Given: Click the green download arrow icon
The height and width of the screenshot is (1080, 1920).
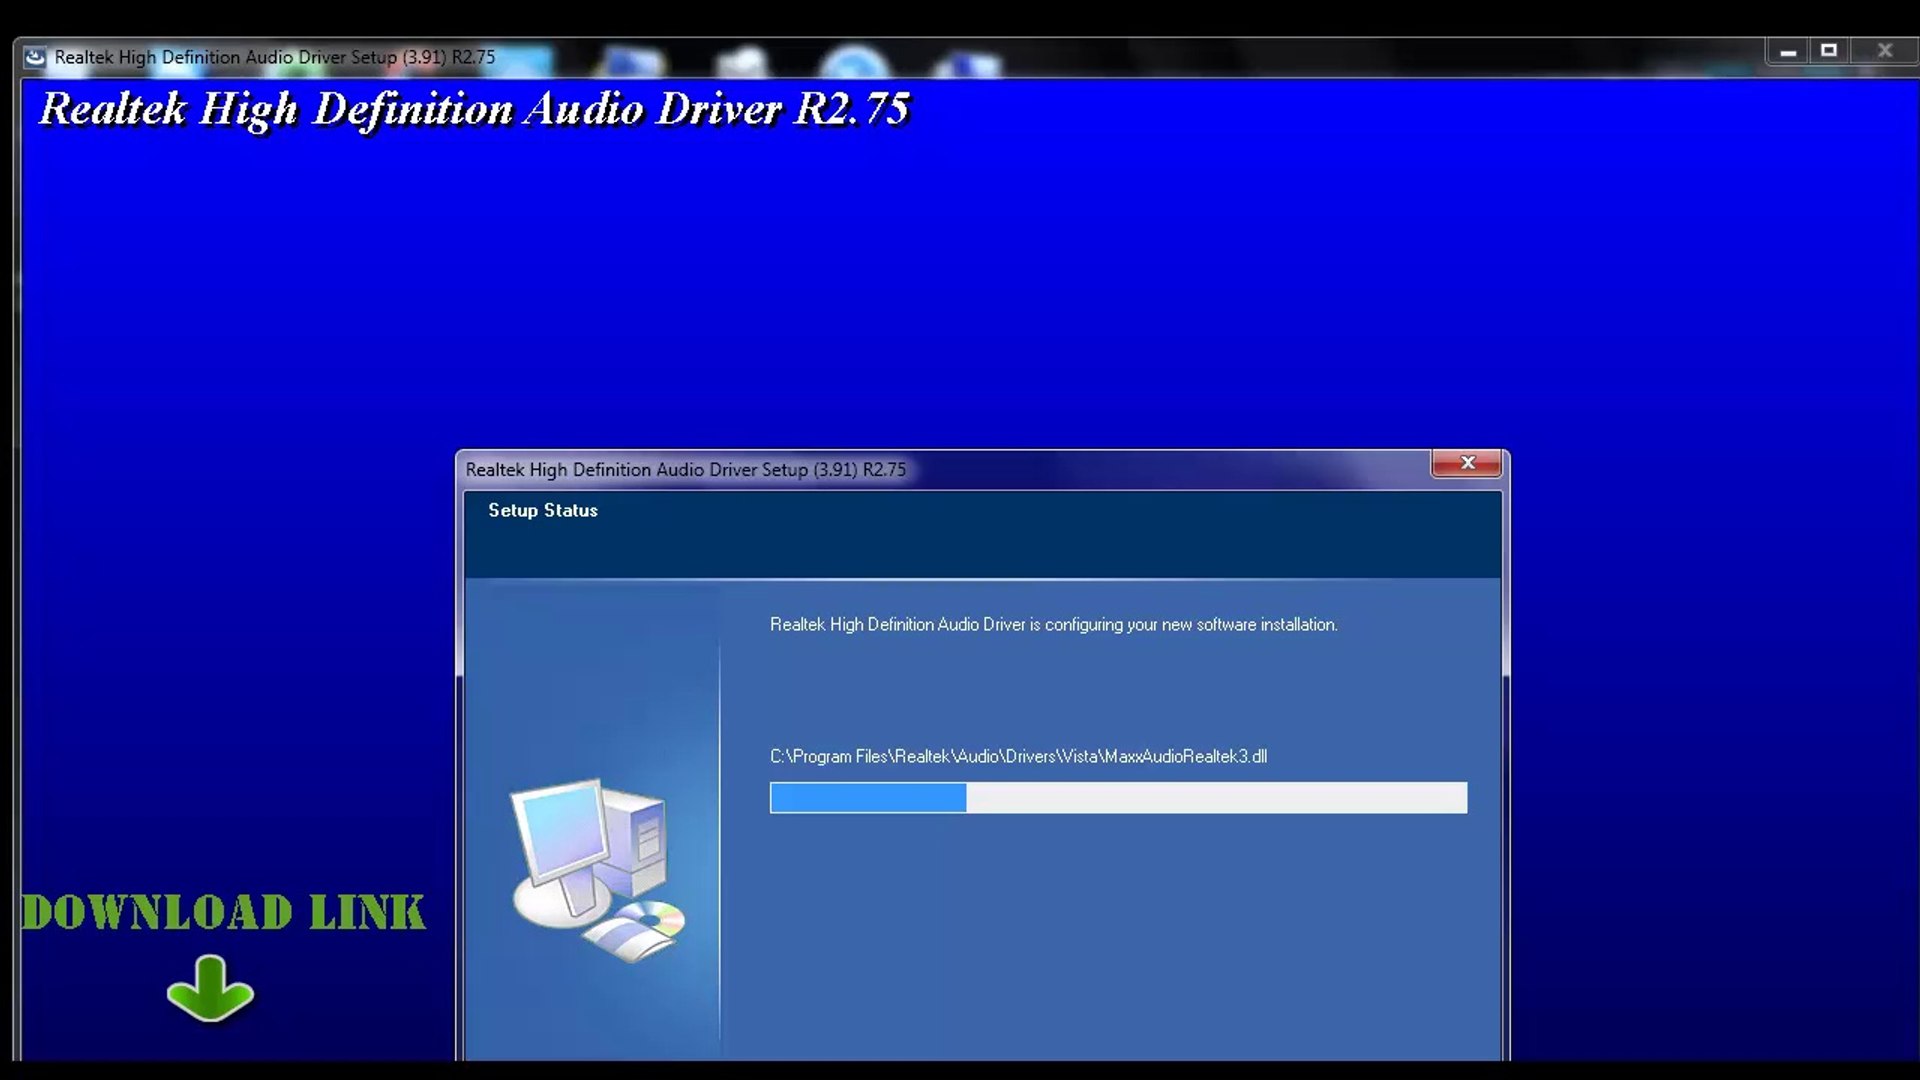Looking at the screenshot, I should tap(210, 989).
